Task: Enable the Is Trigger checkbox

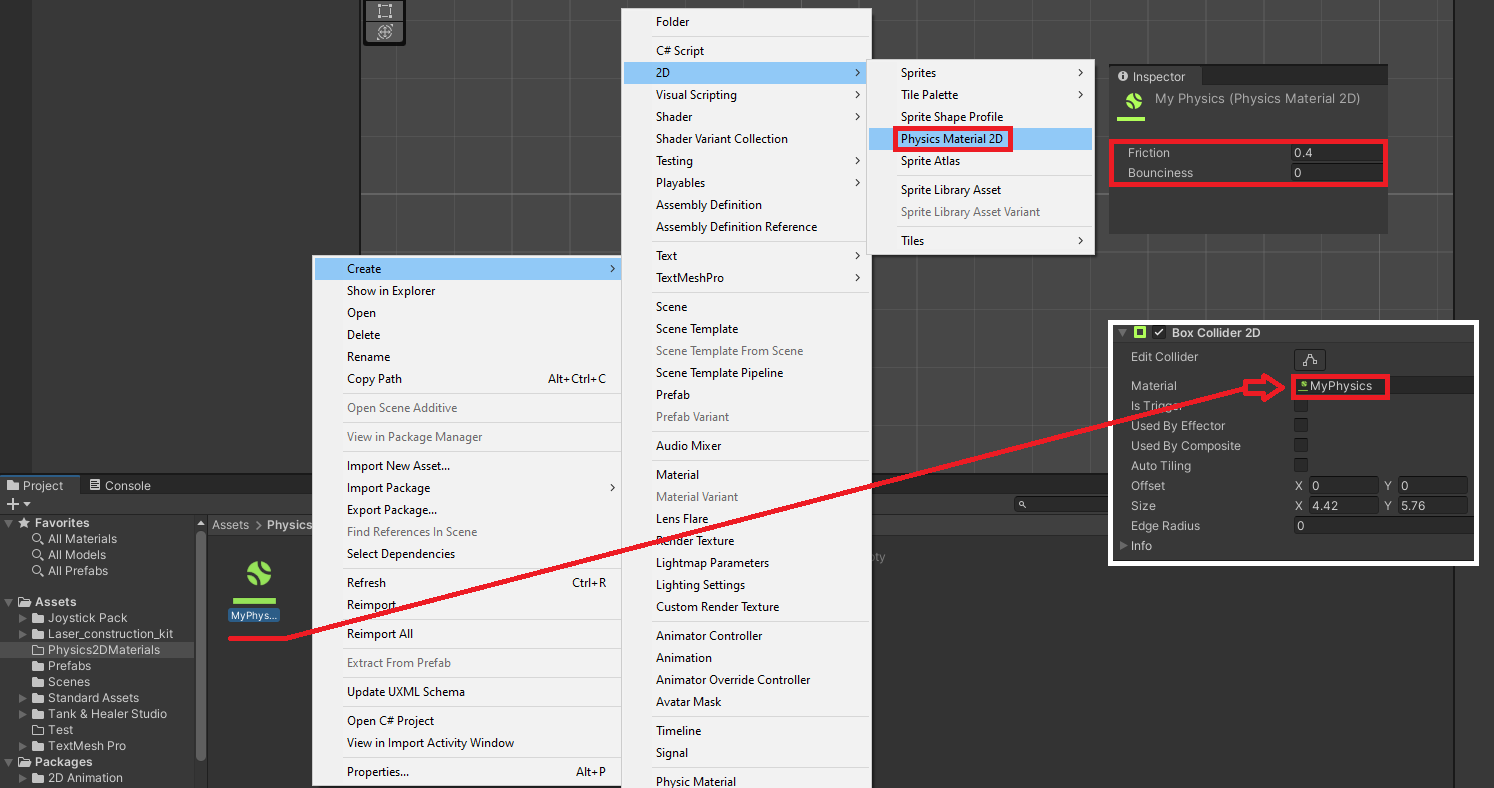Action: [x=1301, y=406]
